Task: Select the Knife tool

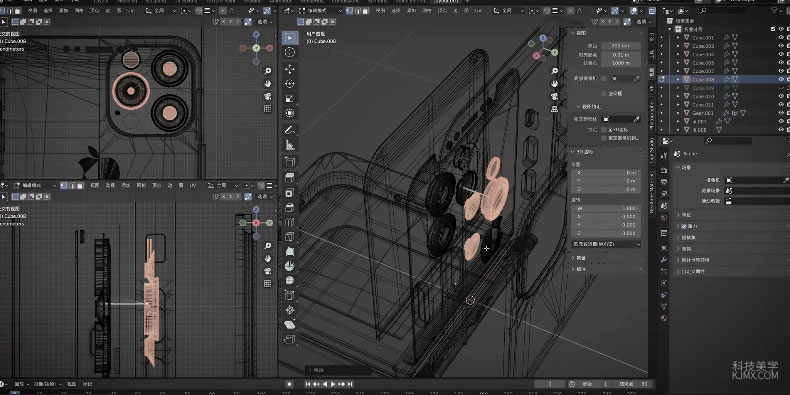Action: coord(290,236)
